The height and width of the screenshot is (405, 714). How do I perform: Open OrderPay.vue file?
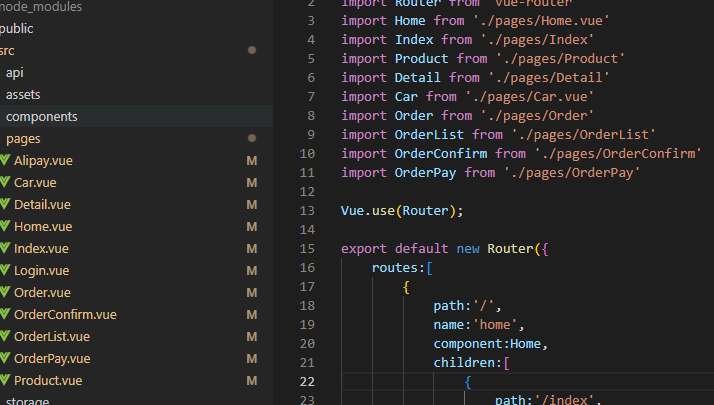coord(52,359)
